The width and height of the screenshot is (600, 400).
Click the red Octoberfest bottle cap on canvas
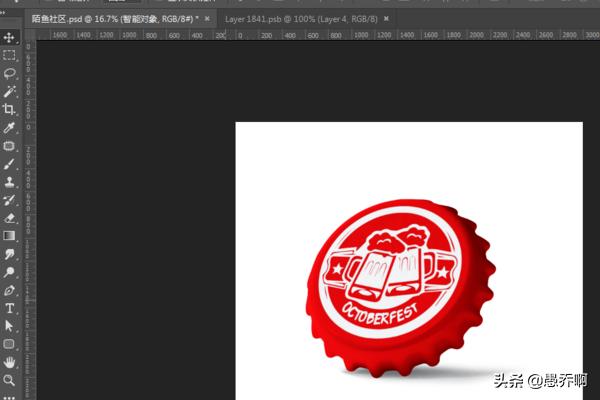tap(400, 285)
